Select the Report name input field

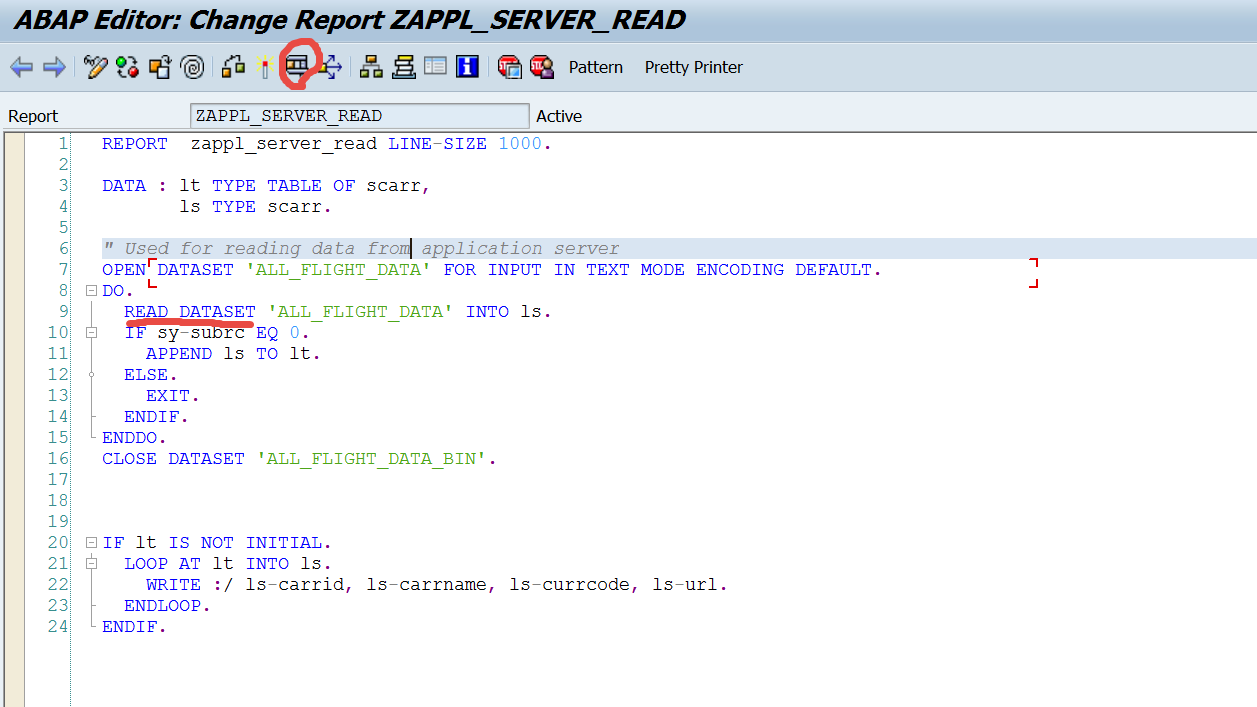click(359, 116)
